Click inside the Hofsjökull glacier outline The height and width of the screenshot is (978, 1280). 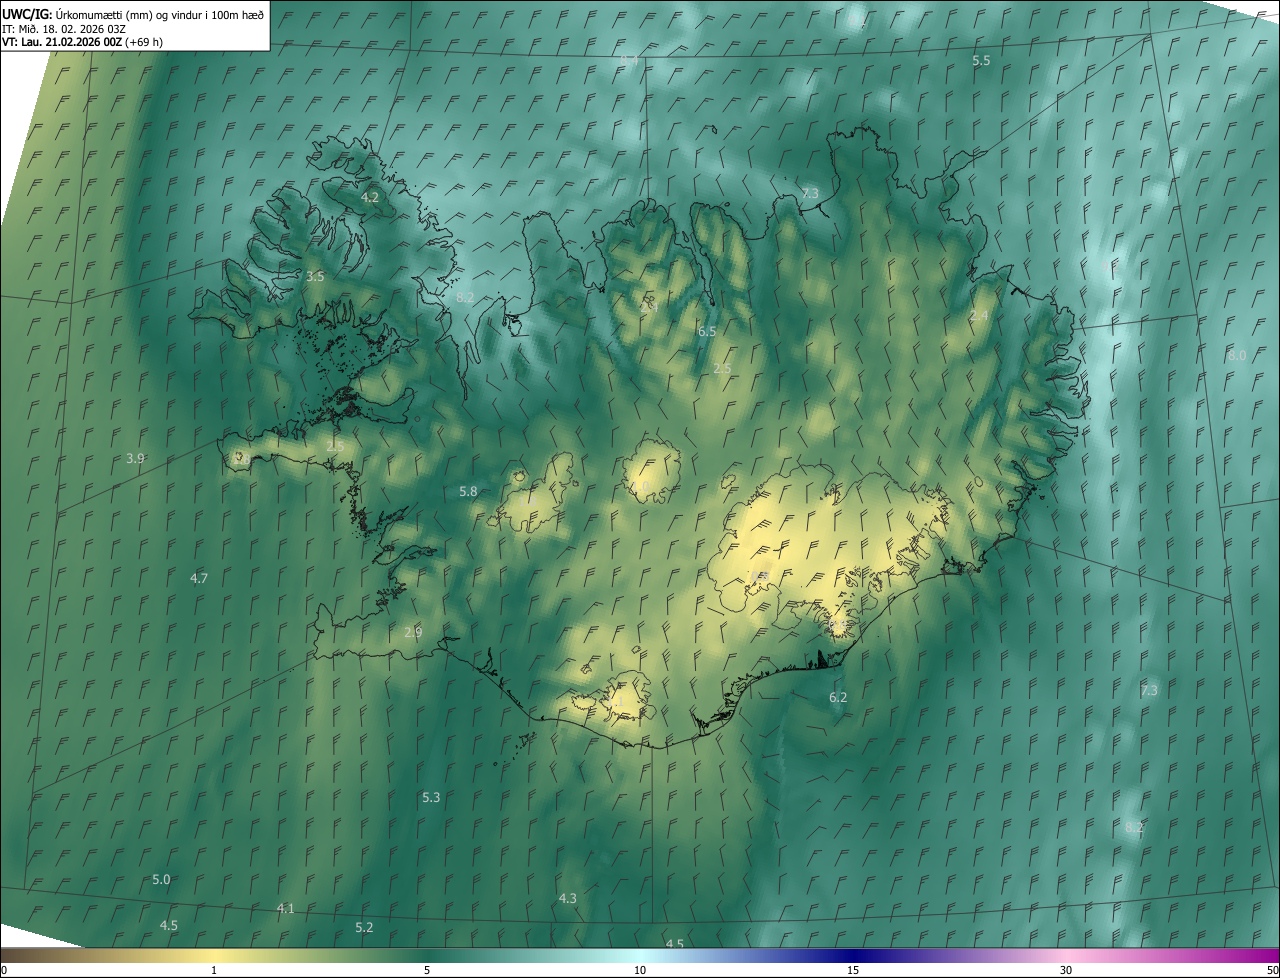tap(651, 470)
